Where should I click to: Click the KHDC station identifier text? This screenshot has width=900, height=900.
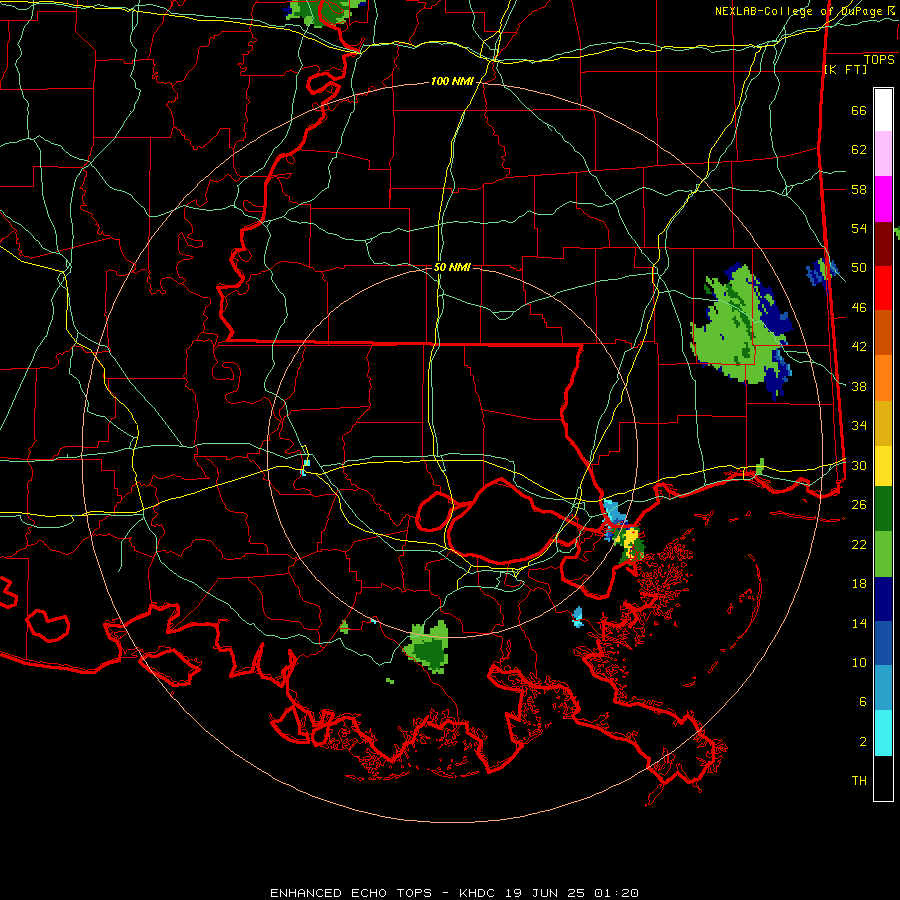pos(479,893)
